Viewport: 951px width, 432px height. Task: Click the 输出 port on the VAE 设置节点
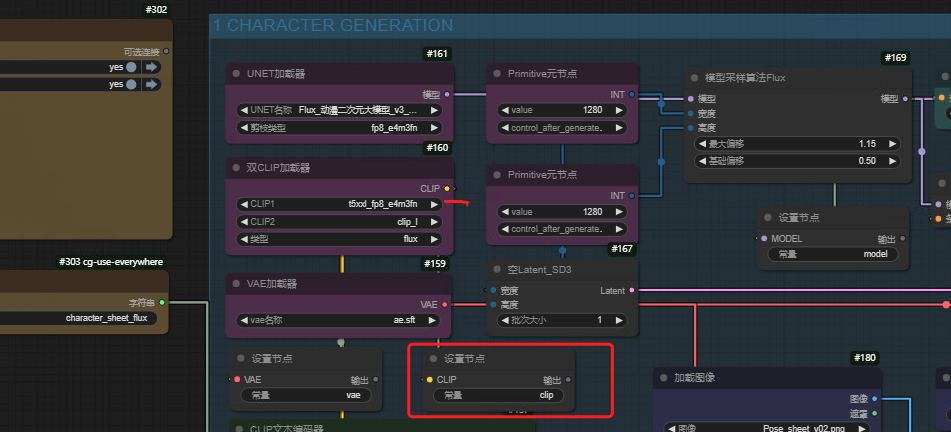click(x=375, y=379)
